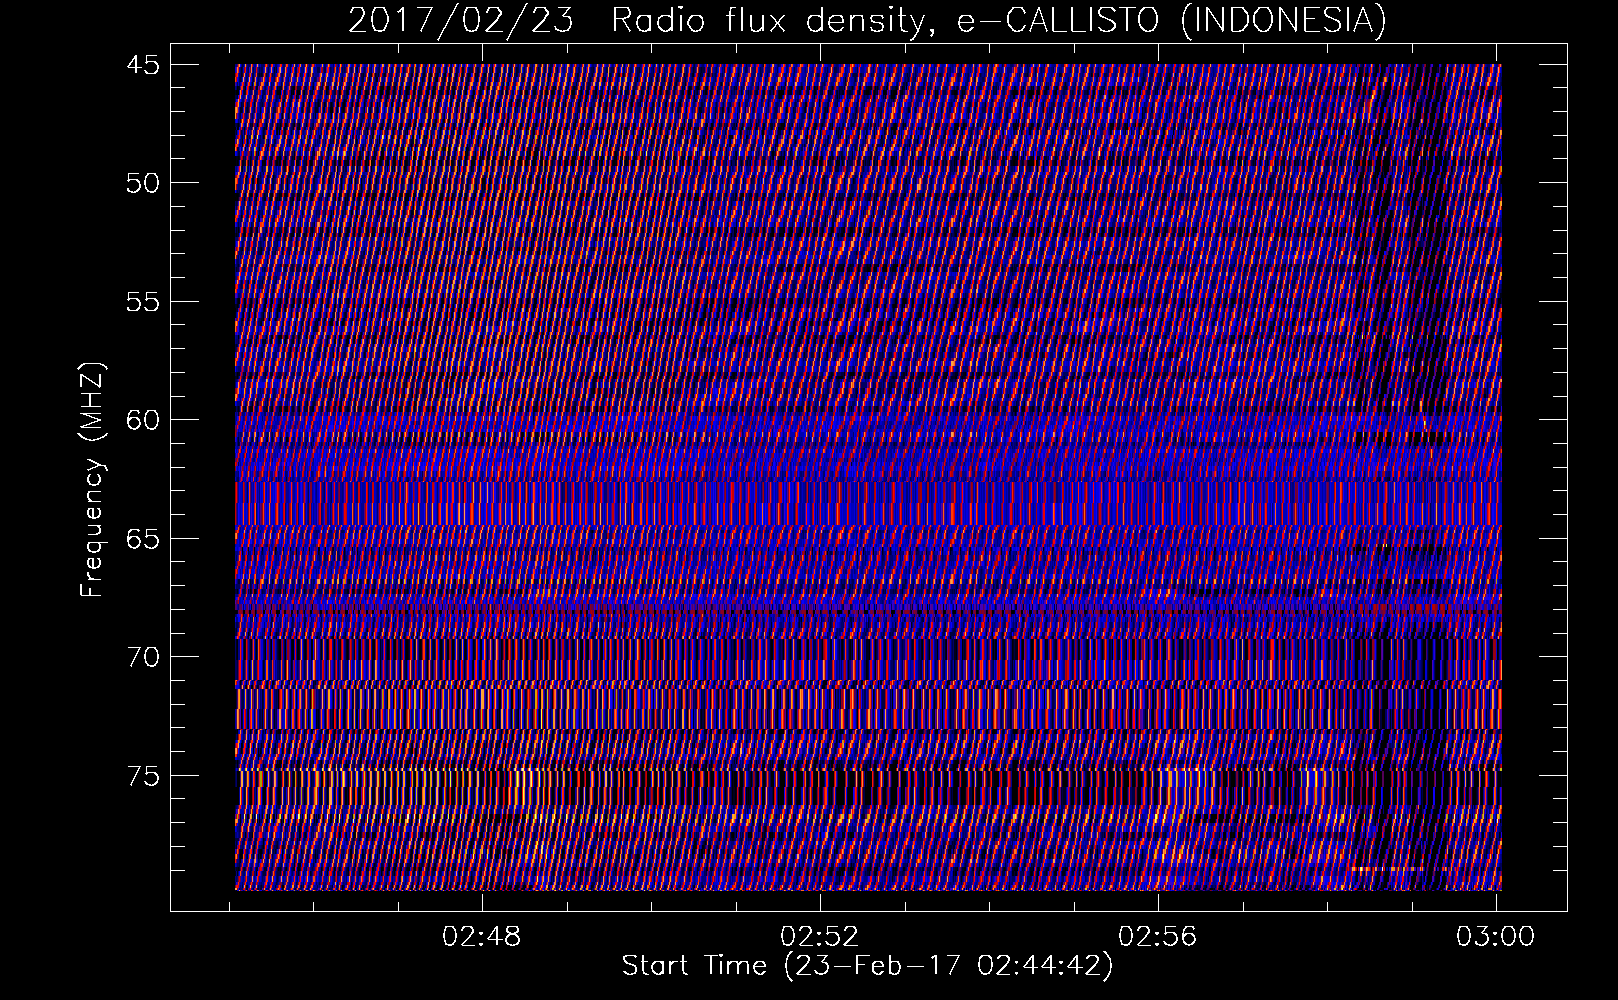Click the 02:56 time tick label
This screenshot has height=1000, width=1618.
[1158, 937]
